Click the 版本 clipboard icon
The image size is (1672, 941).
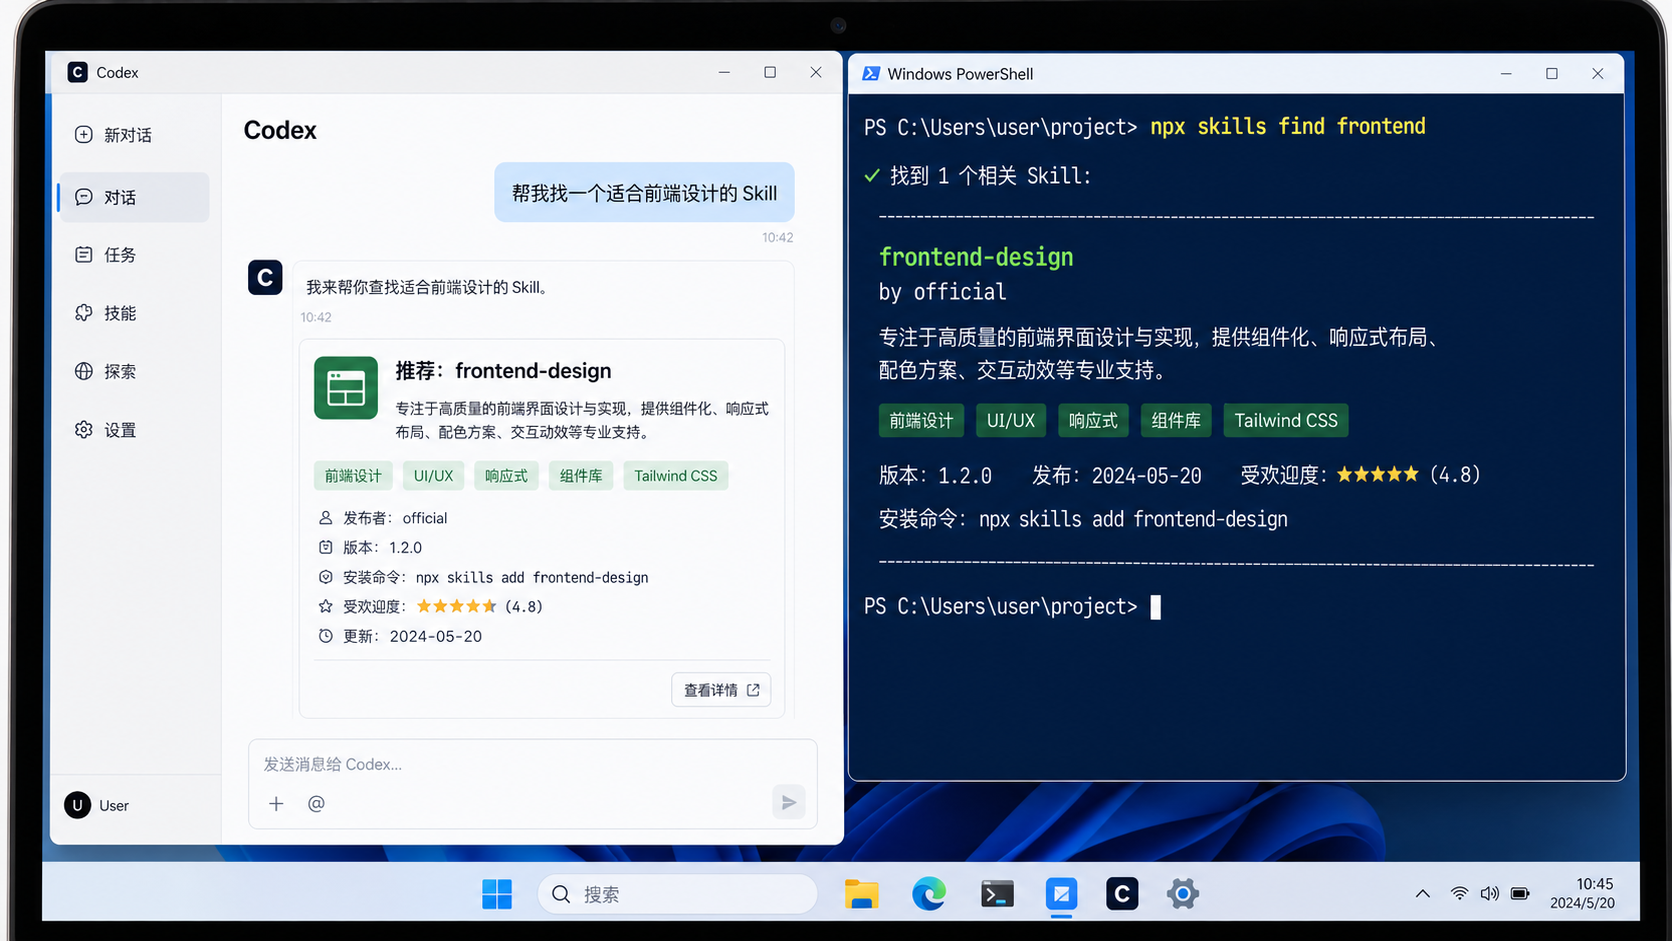[325, 547]
